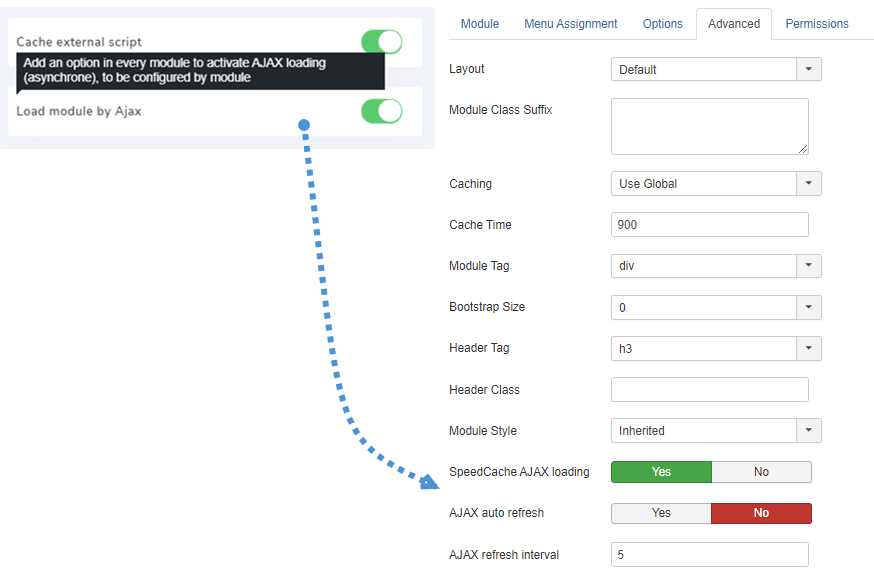The height and width of the screenshot is (577, 874).
Task: Click the Module Class Suffix text area
Action: click(x=709, y=126)
